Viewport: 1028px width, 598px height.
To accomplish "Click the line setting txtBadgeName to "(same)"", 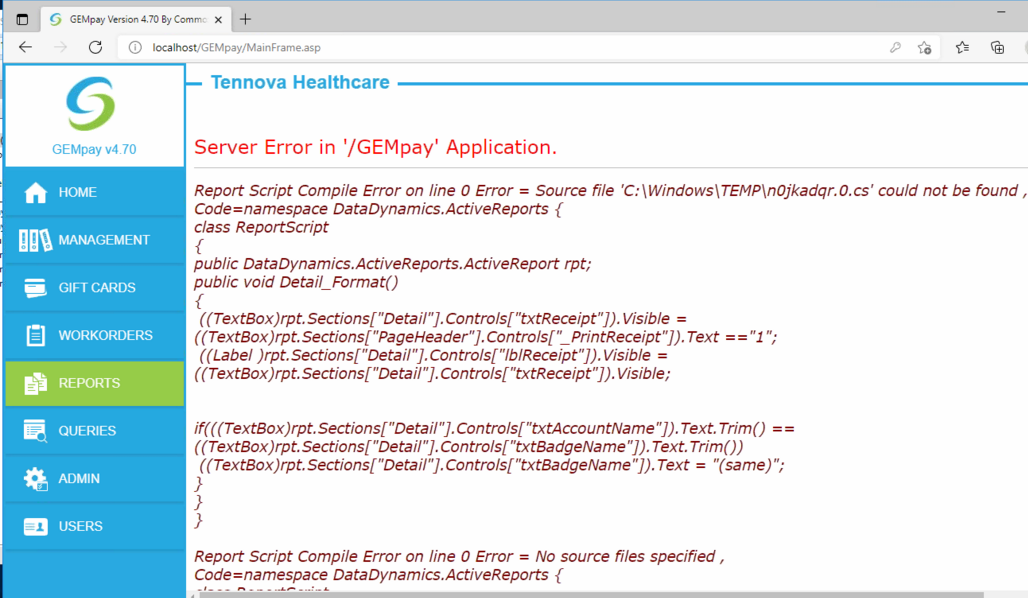I will click(x=492, y=466).
